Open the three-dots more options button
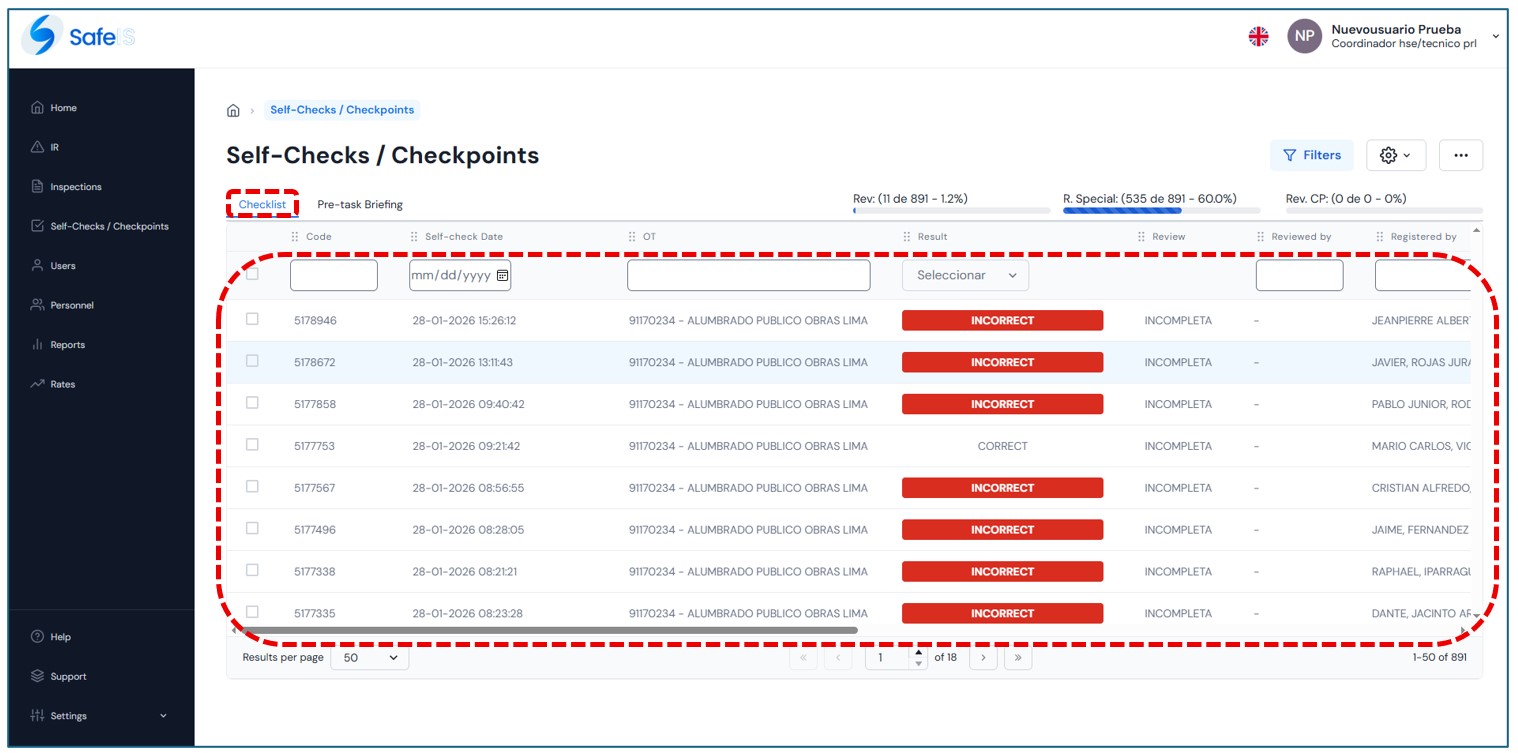This screenshot has height=753, width=1518. click(x=1460, y=155)
